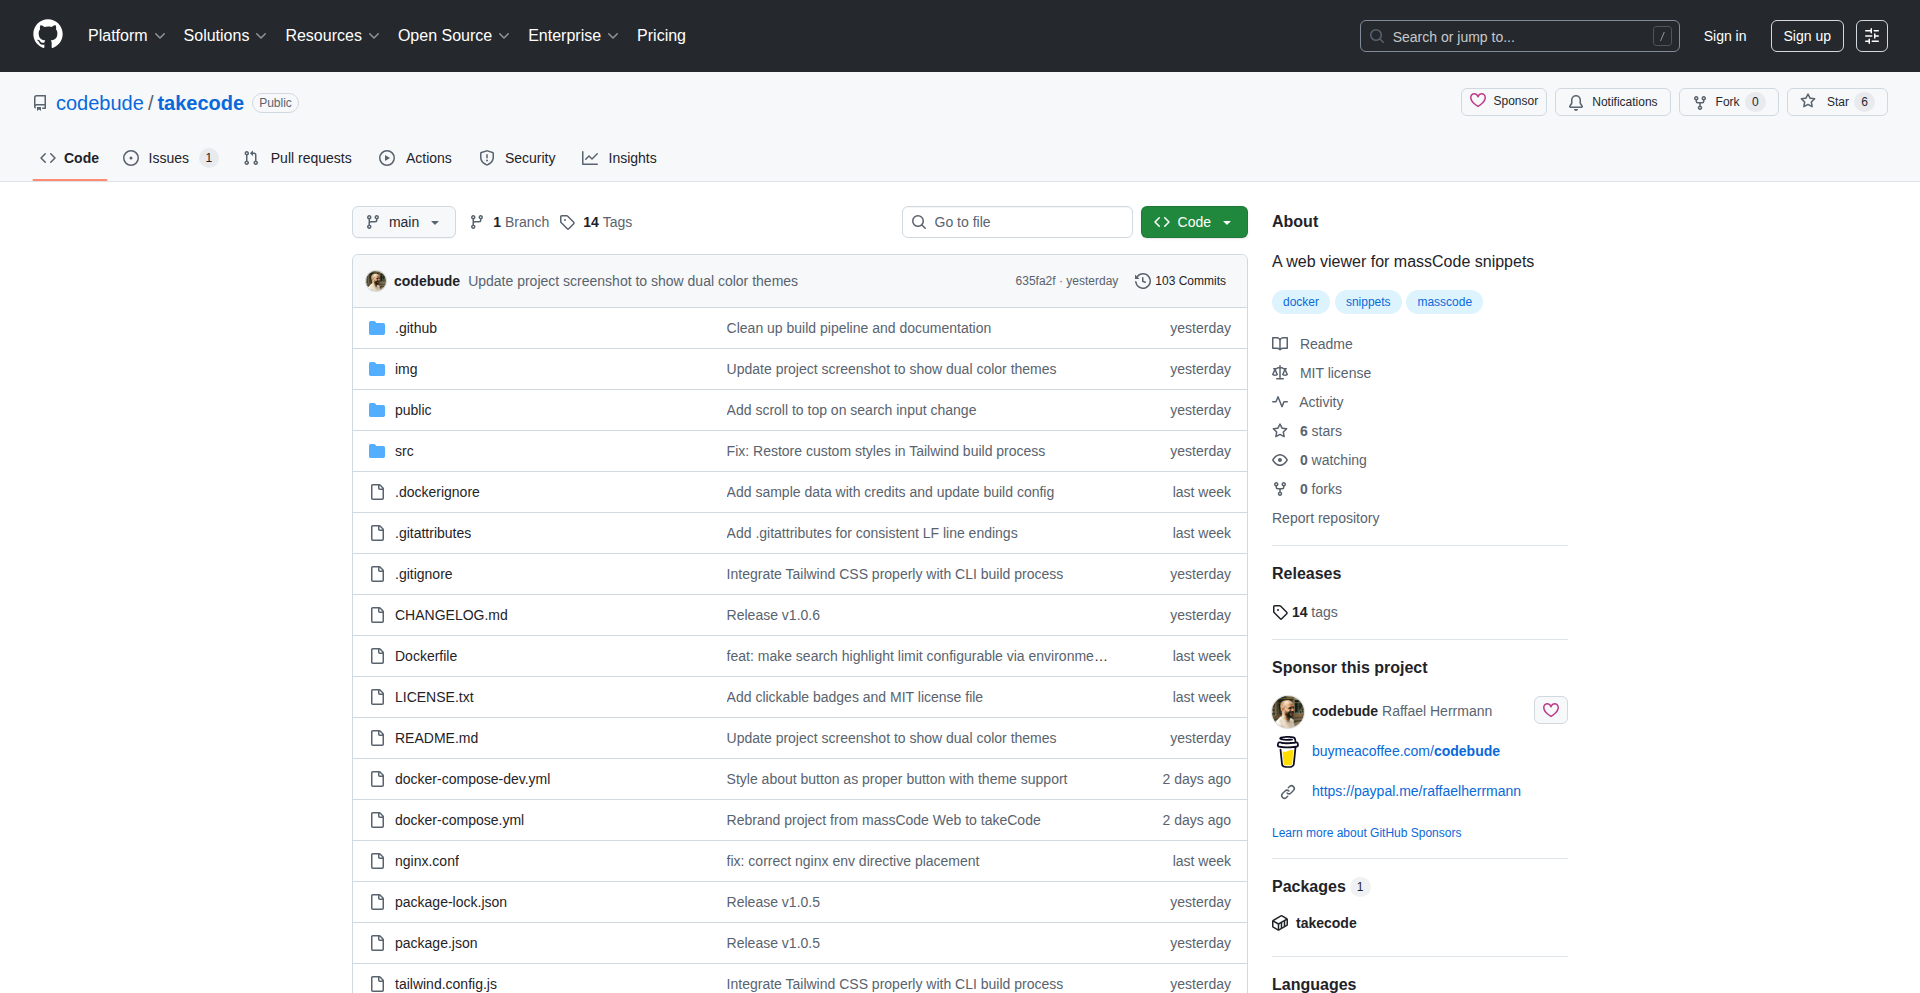
Task: Expand the Solutions menu
Action: [225, 35]
